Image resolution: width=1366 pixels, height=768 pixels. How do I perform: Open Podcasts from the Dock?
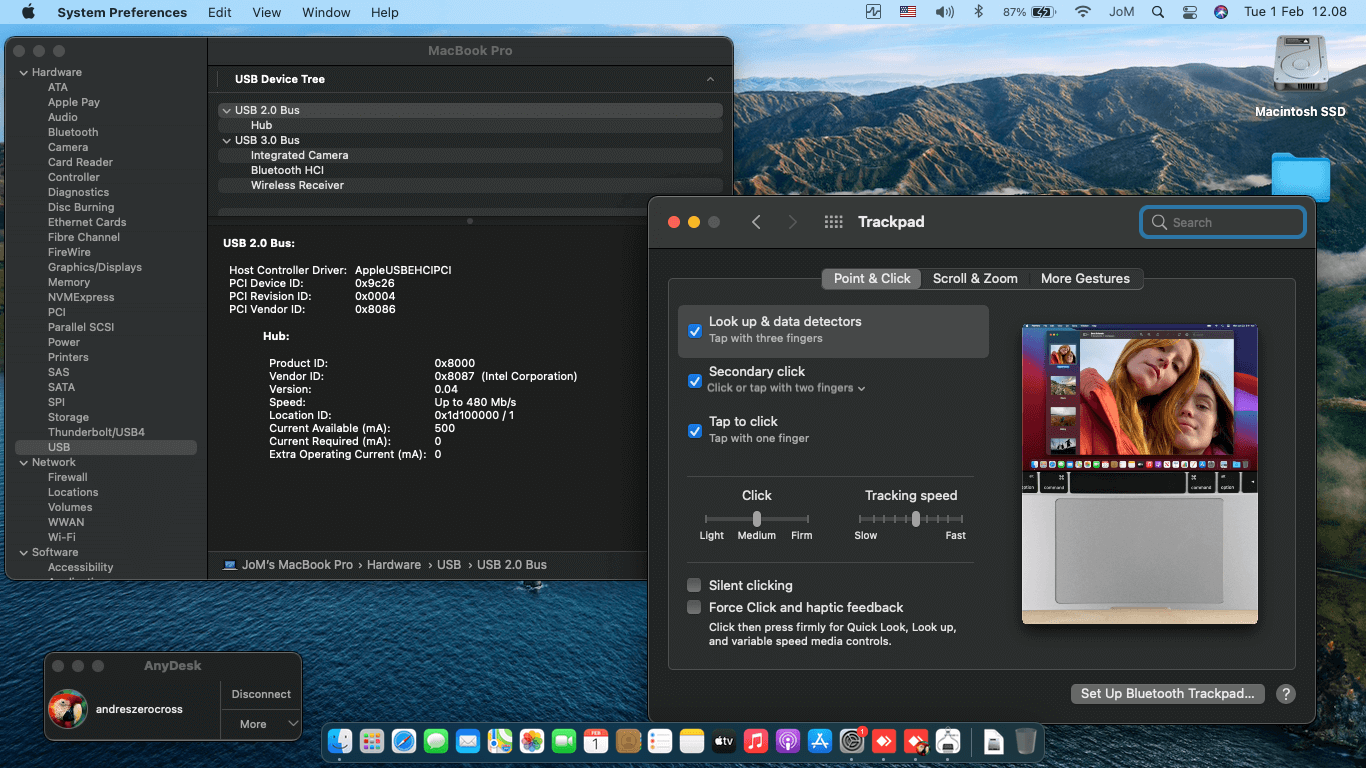point(787,741)
